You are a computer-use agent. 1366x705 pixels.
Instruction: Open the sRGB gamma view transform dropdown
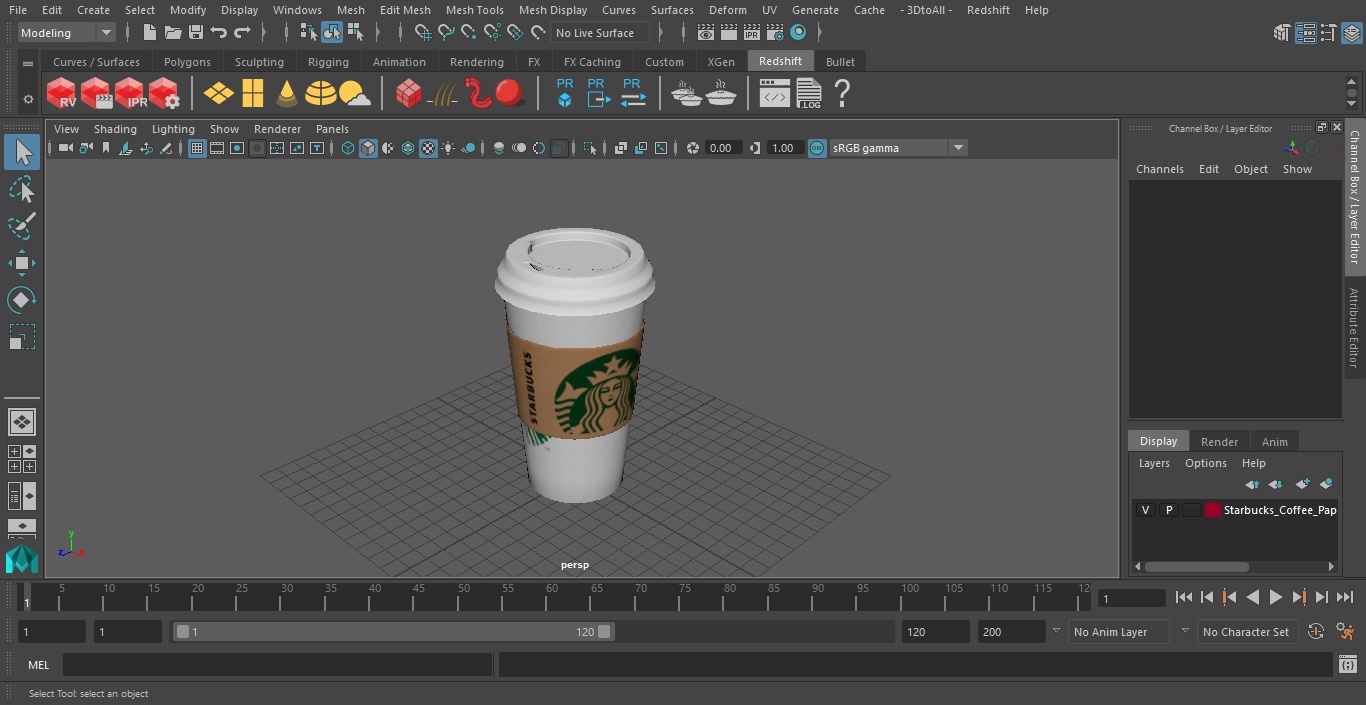(898, 148)
